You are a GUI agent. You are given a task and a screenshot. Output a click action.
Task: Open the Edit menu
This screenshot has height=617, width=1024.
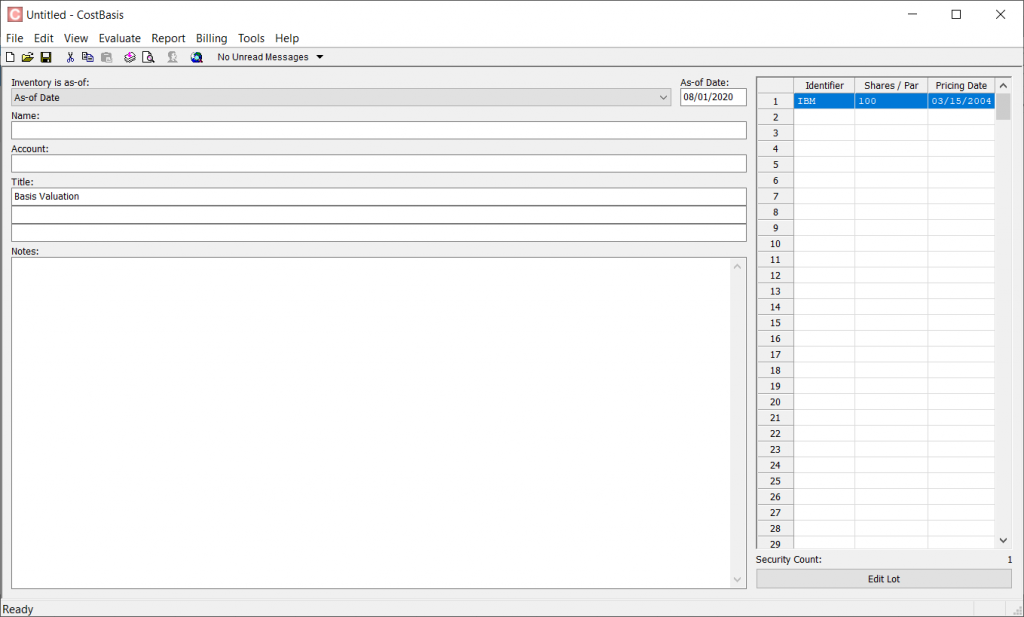[x=44, y=39]
